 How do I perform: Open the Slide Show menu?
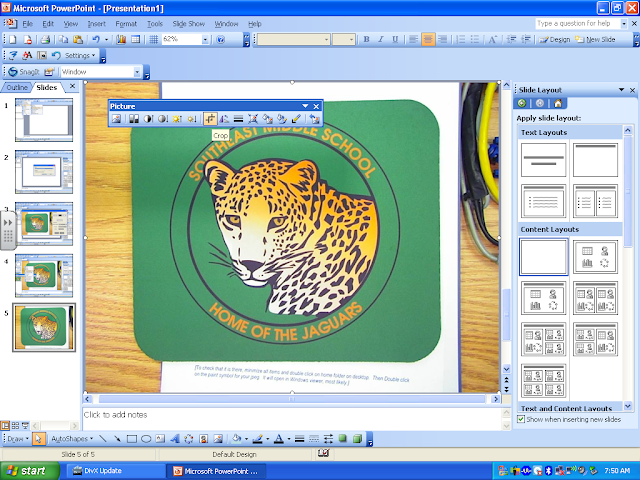click(188, 24)
